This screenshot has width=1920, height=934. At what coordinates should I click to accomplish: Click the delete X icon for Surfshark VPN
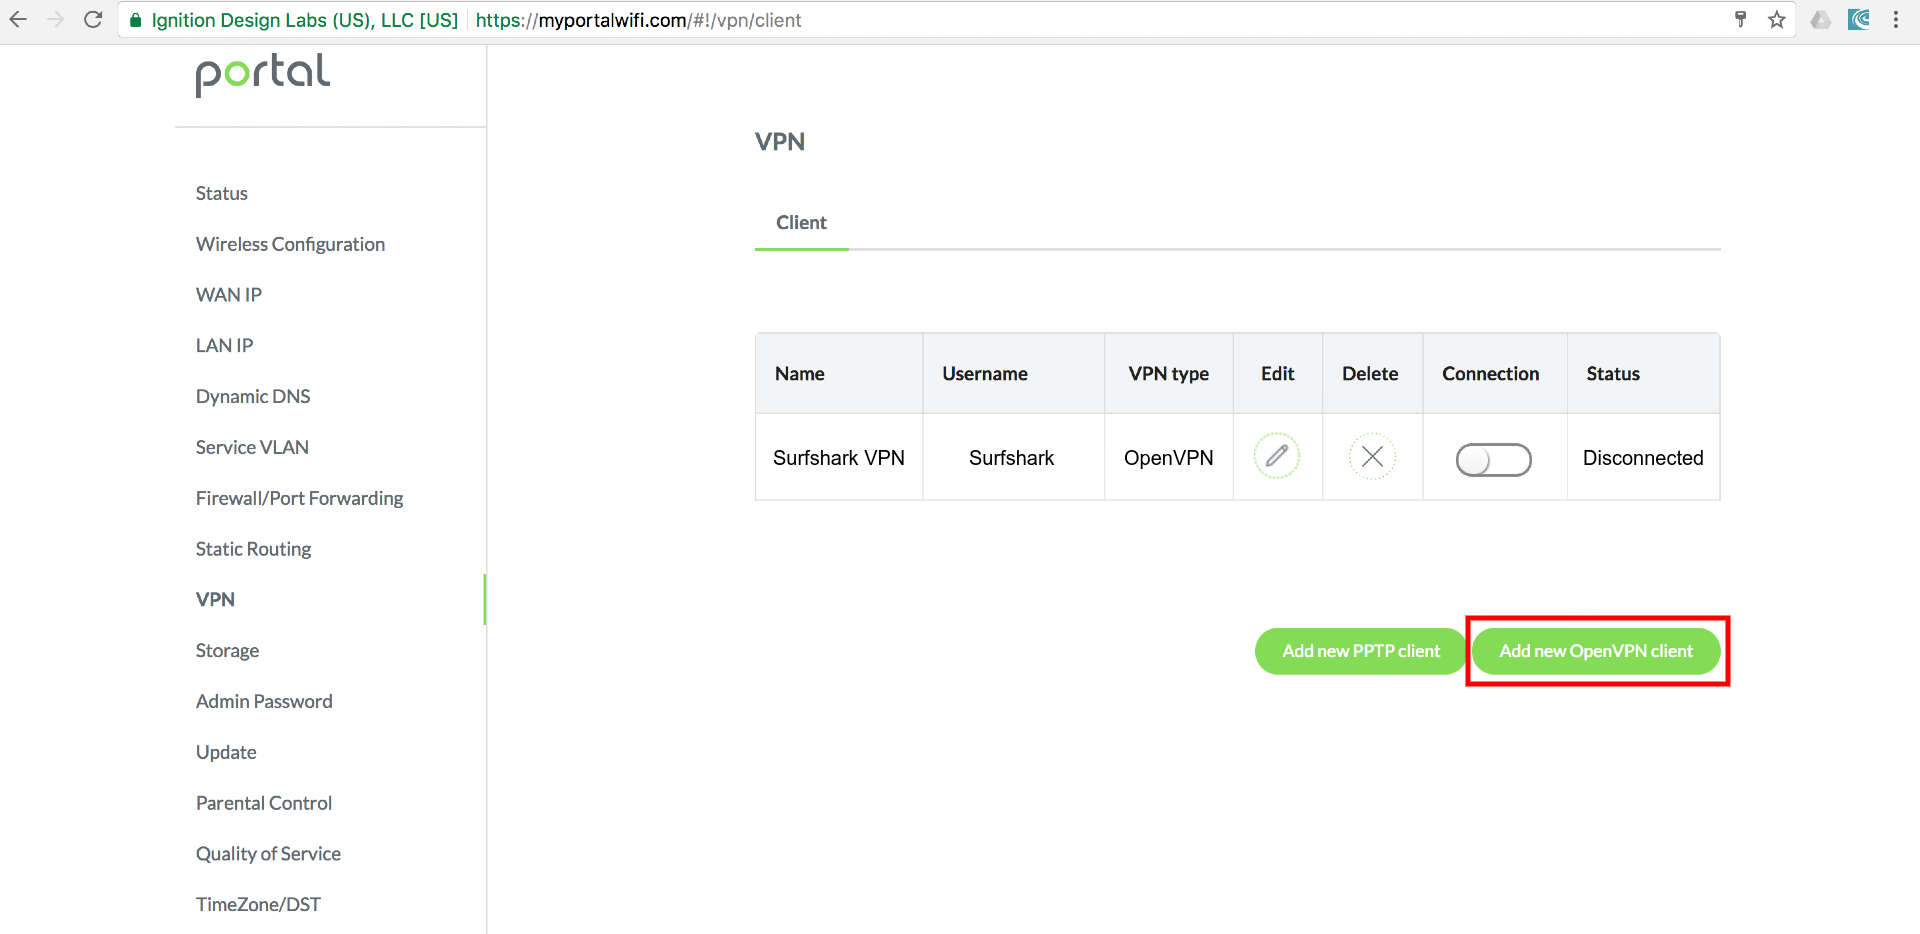coord(1372,457)
